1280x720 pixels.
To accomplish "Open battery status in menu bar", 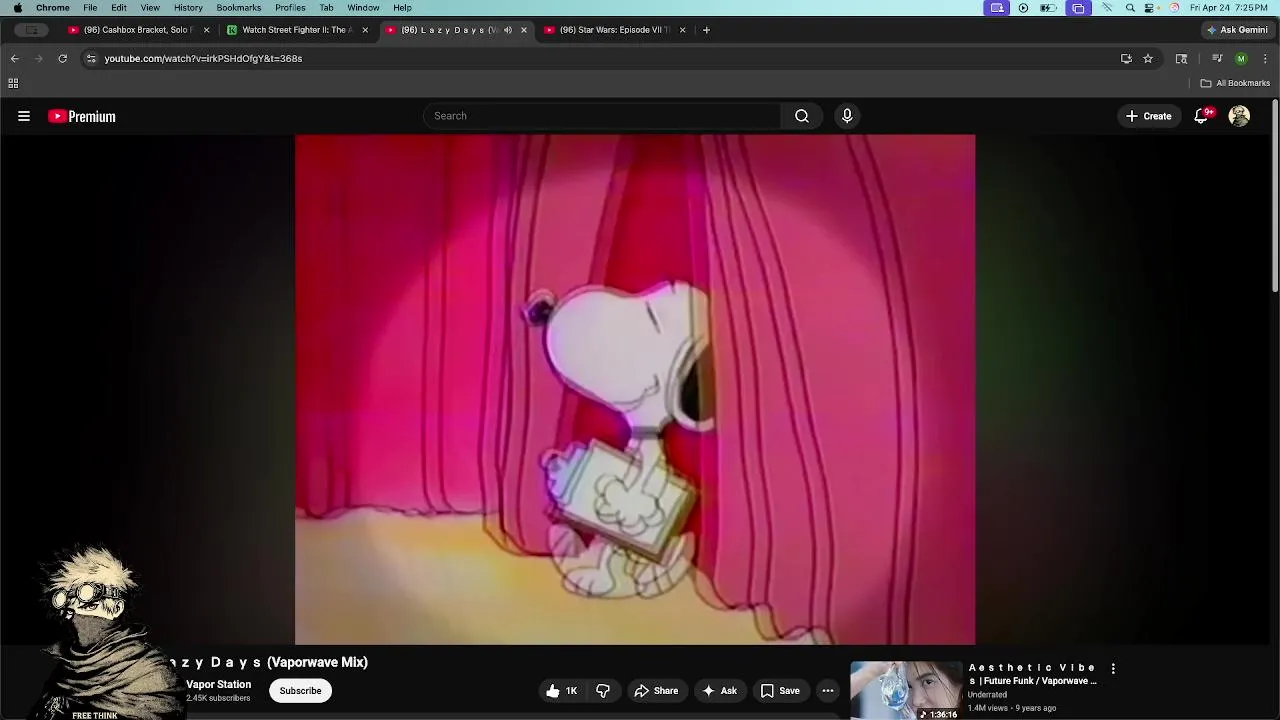I will tap(1048, 8).
